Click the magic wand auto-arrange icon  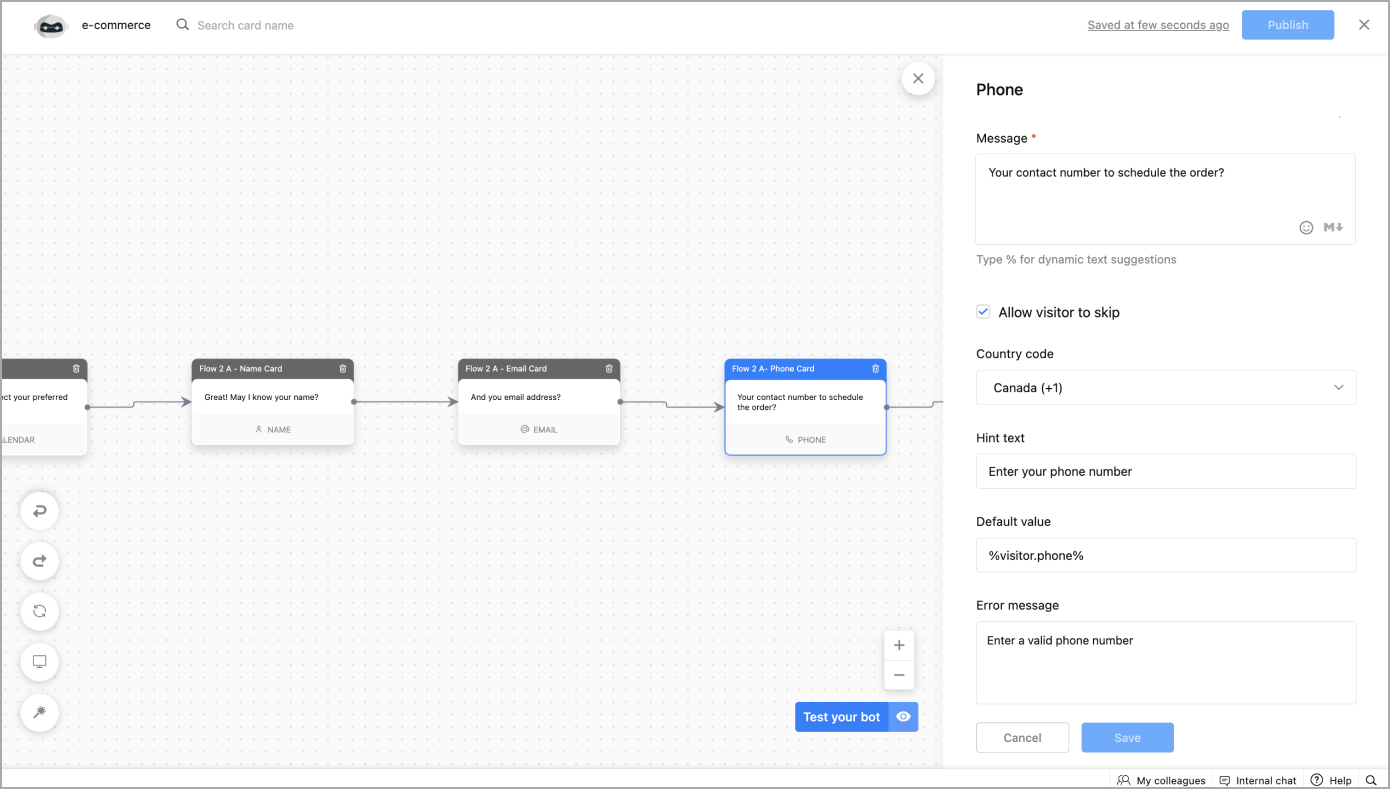coord(40,712)
